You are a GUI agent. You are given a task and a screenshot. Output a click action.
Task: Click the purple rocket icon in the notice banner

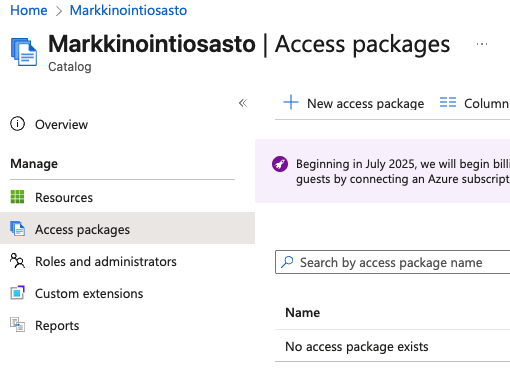click(280, 164)
